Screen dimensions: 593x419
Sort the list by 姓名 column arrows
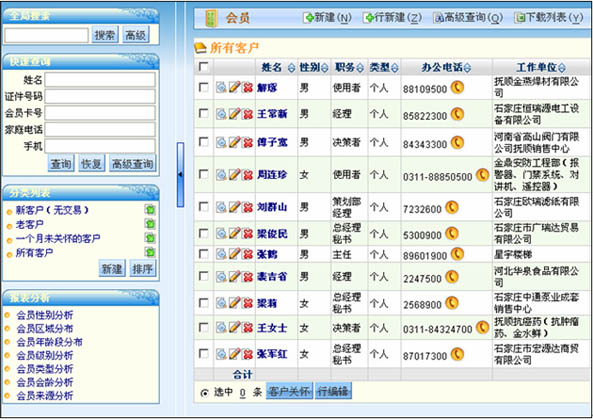[x=291, y=68]
